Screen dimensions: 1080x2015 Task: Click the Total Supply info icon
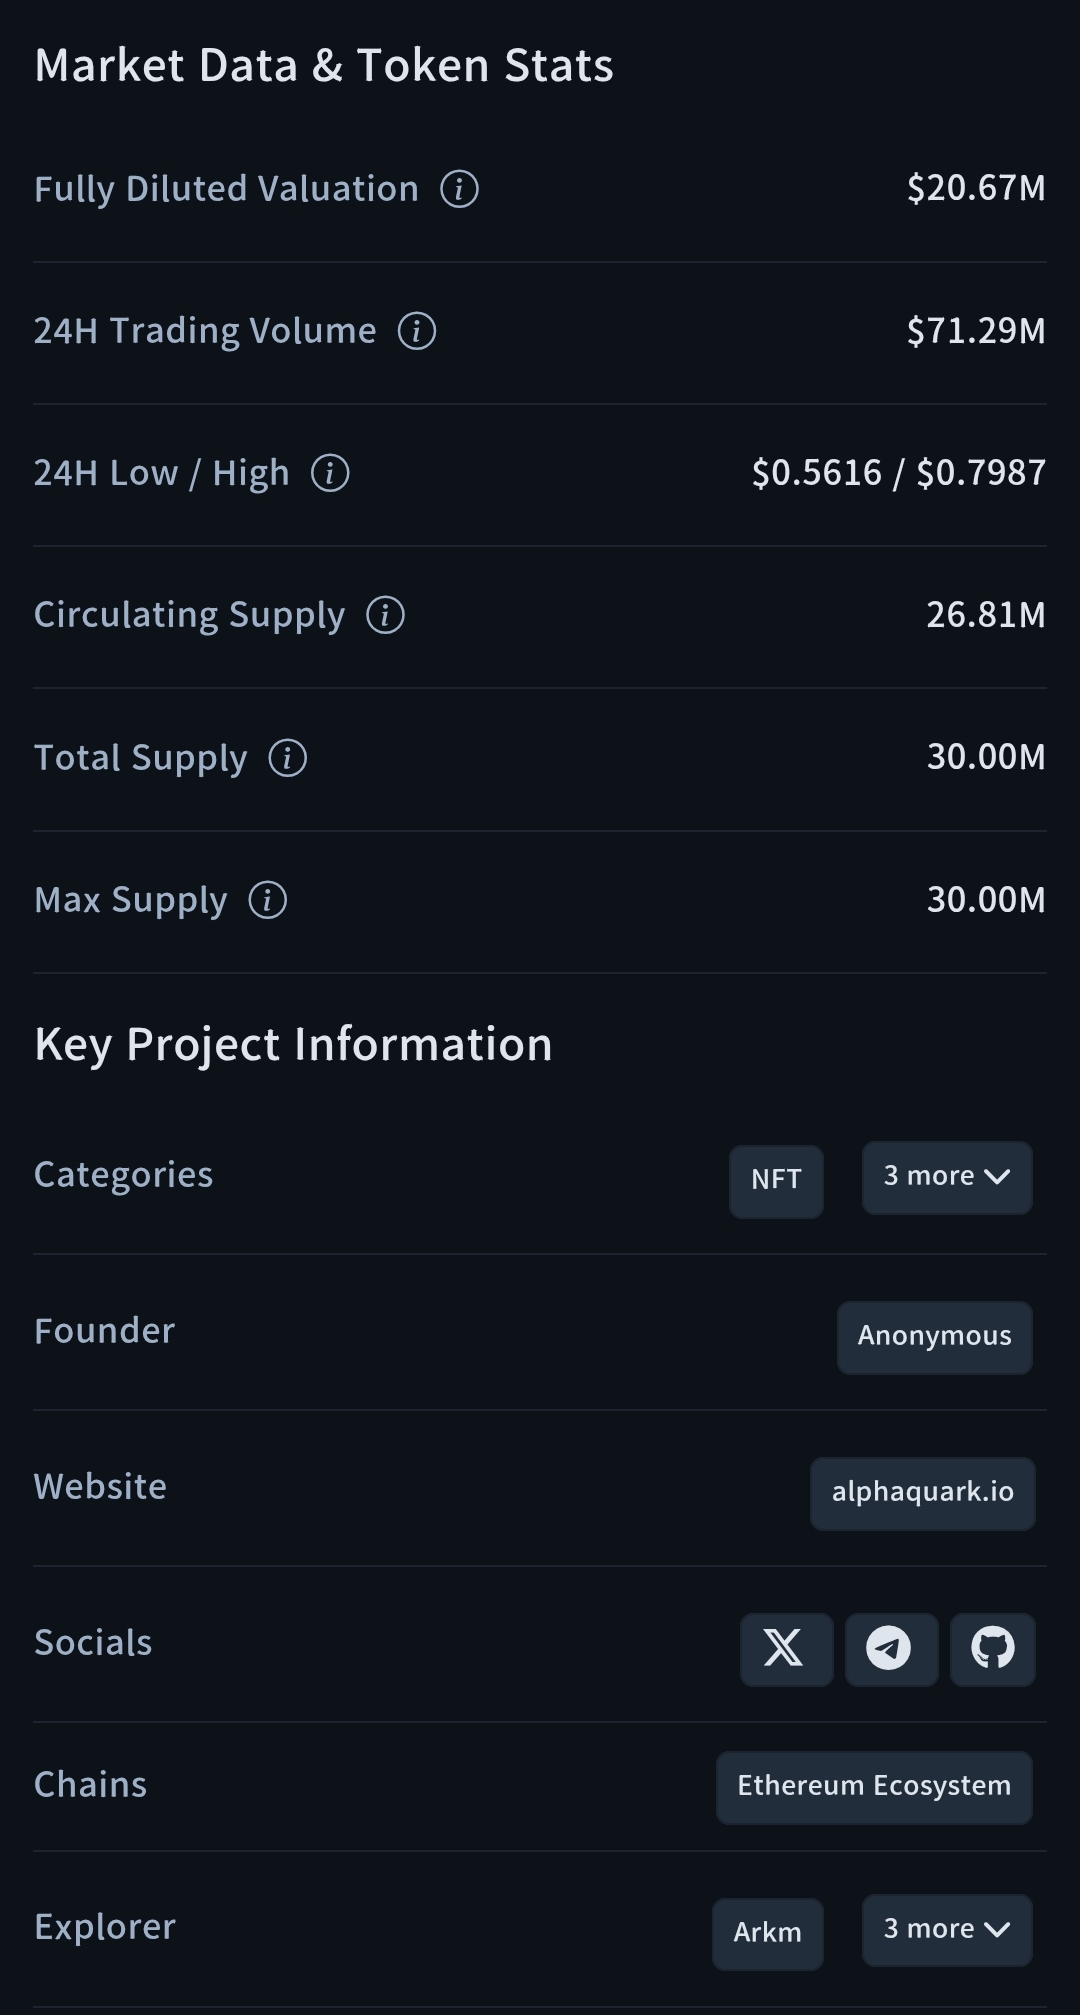pos(288,757)
